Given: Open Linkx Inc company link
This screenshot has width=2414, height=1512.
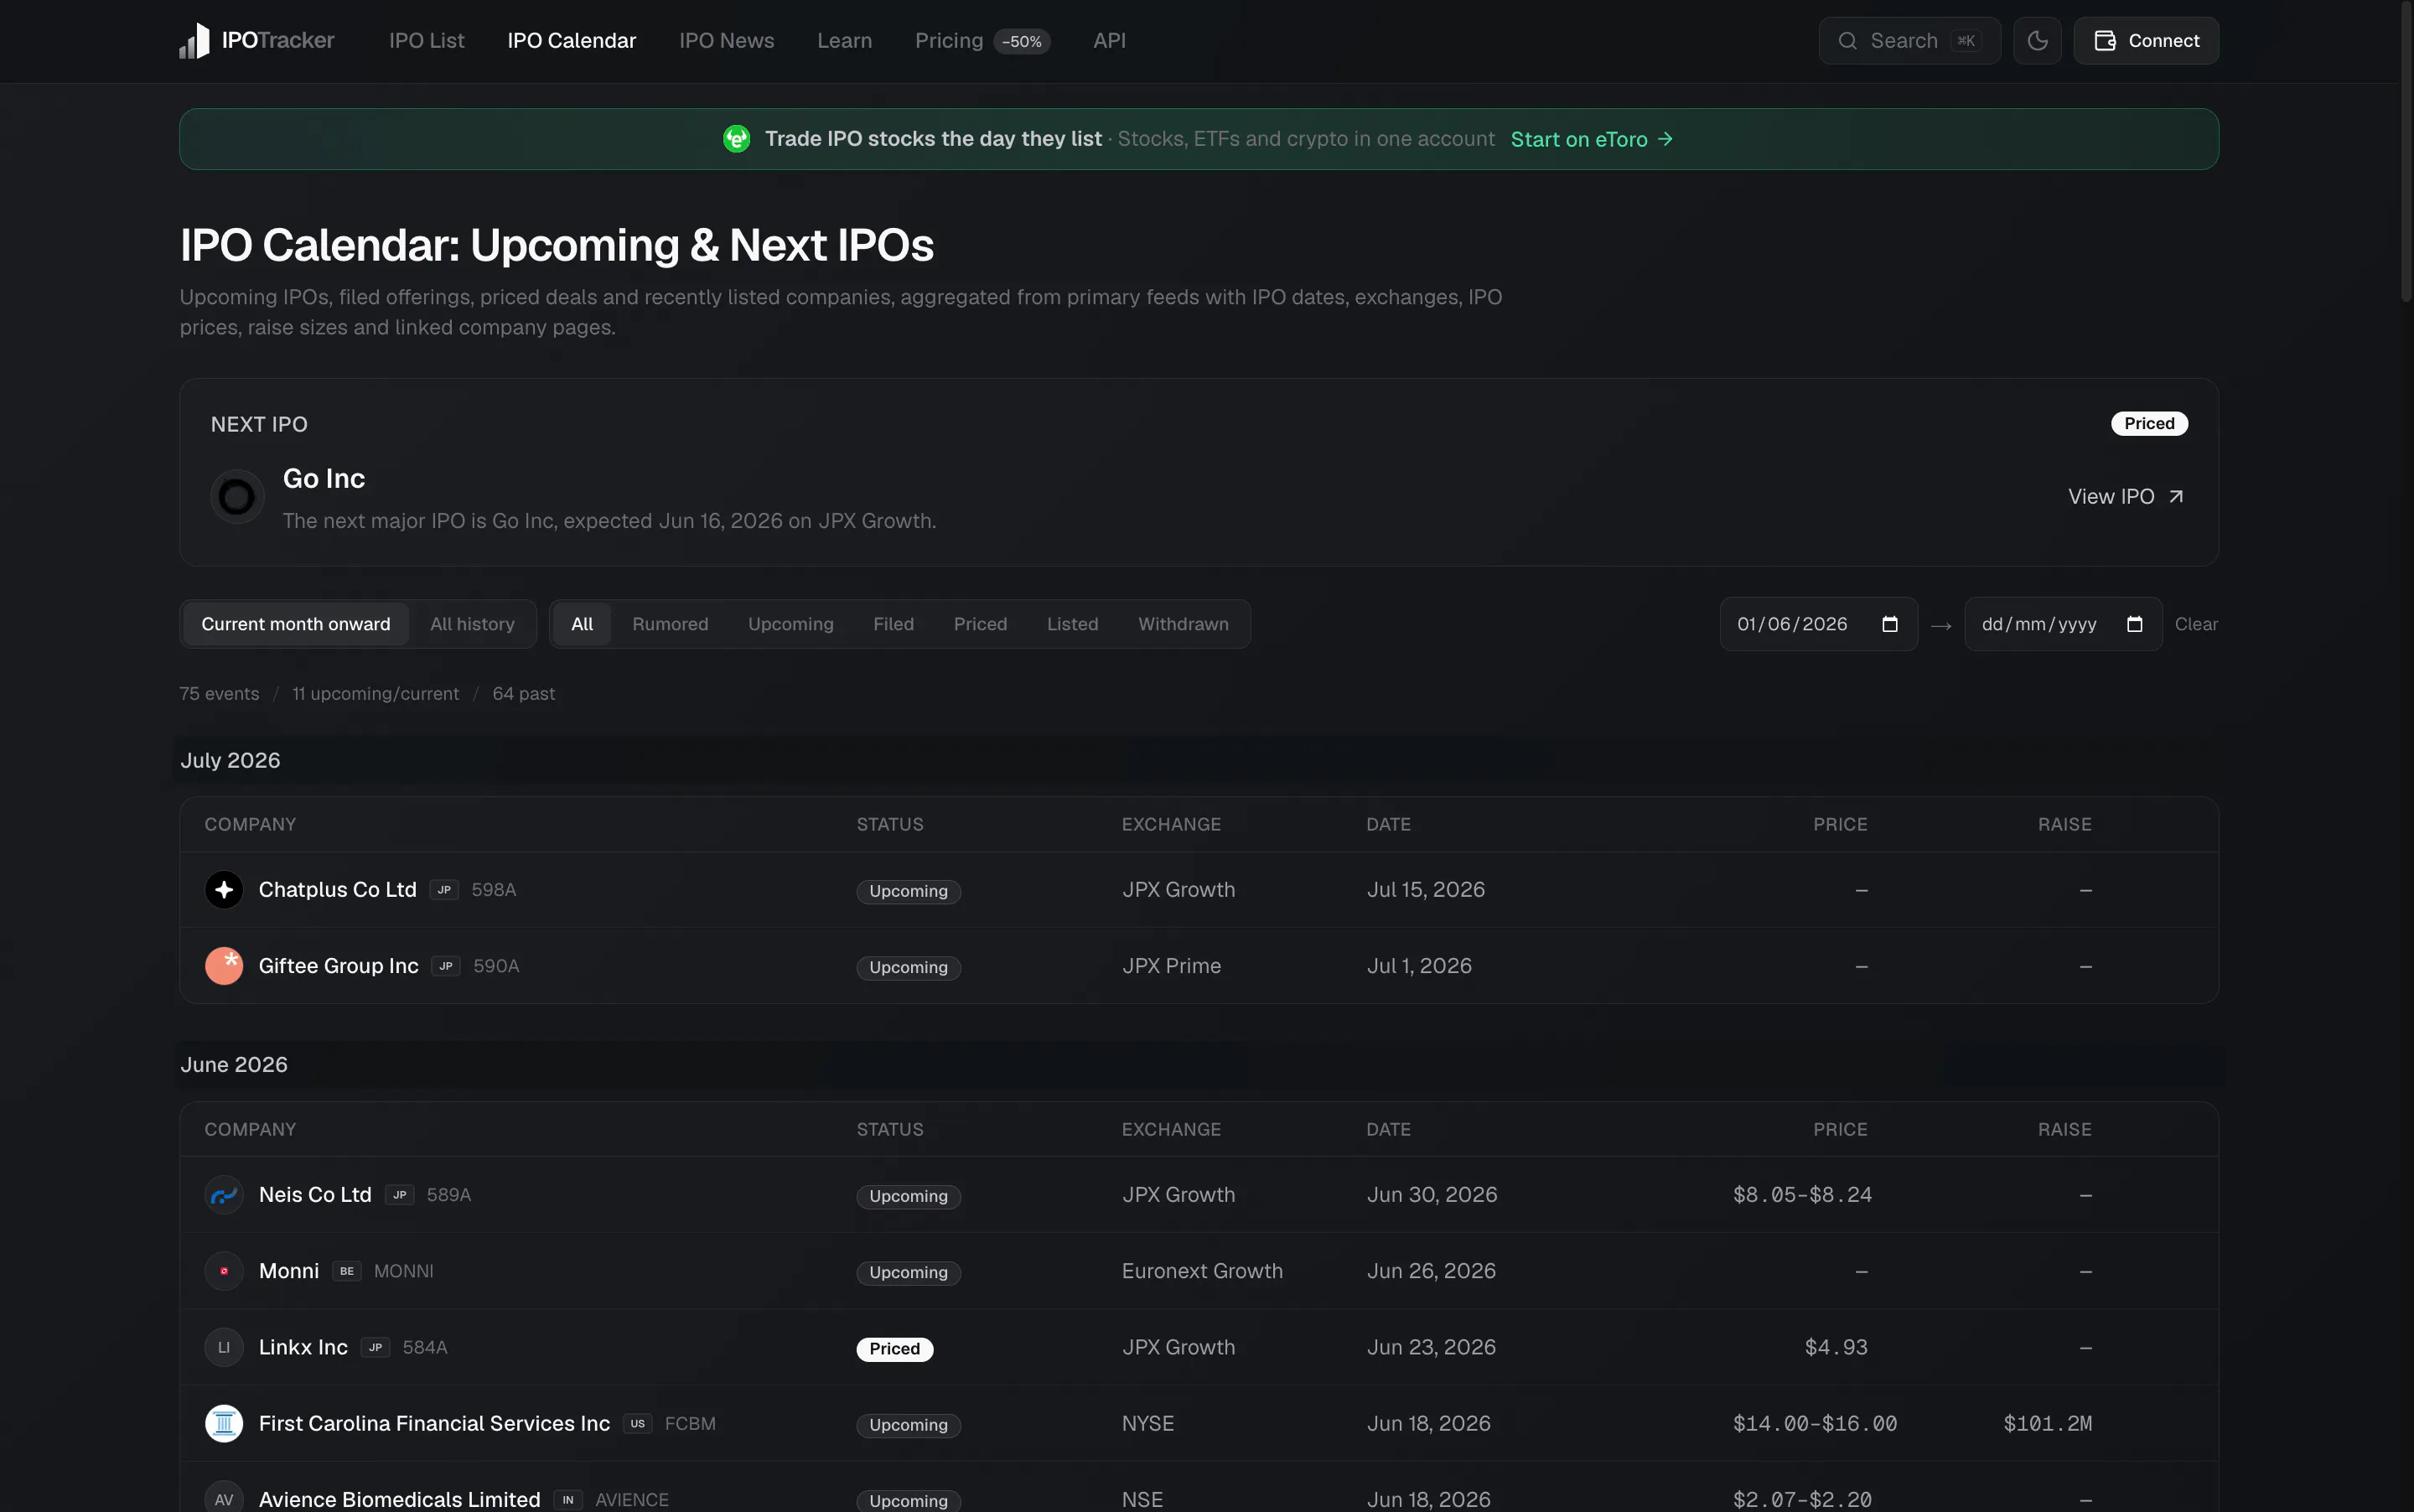Looking at the screenshot, I should coord(304,1347).
